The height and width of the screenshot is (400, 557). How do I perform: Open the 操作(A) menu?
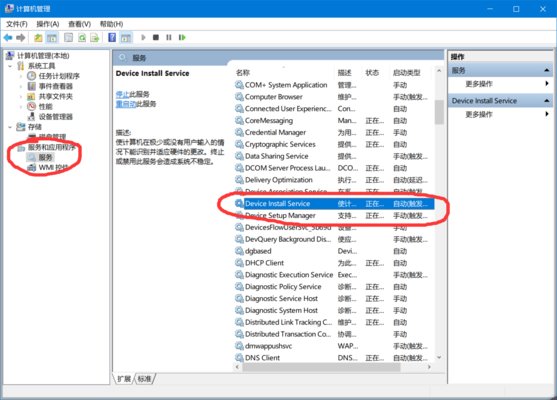coord(48,24)
